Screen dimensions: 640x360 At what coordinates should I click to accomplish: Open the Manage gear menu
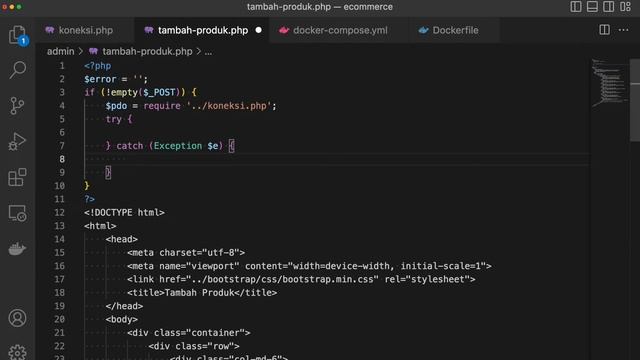[17, 352]
